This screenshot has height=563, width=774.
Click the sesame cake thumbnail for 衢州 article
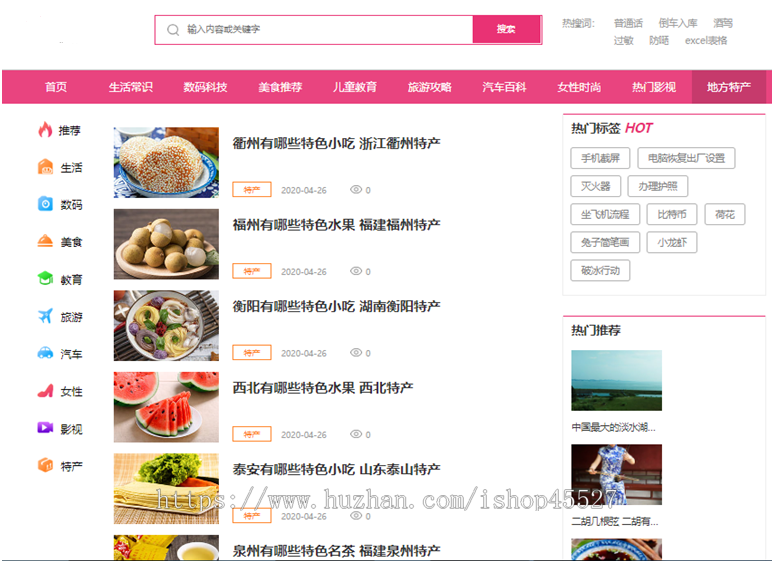[166, 162]
